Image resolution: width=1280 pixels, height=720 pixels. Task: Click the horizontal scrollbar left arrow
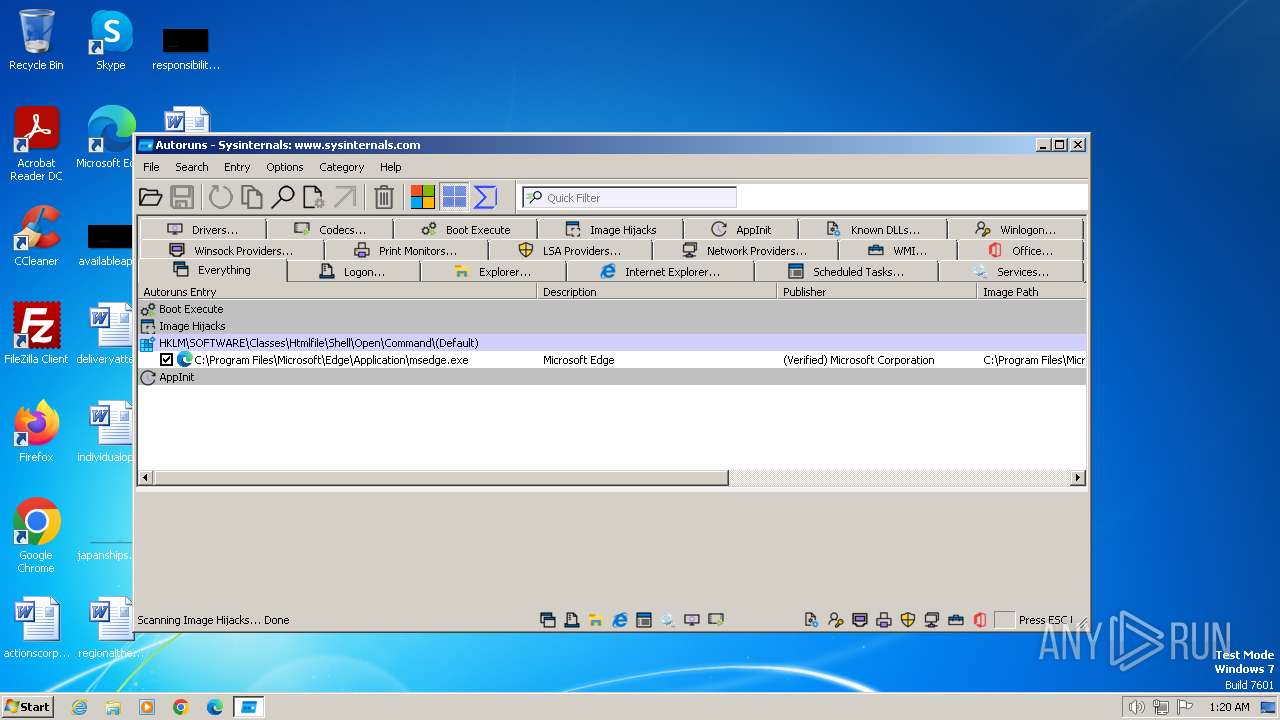146,478
